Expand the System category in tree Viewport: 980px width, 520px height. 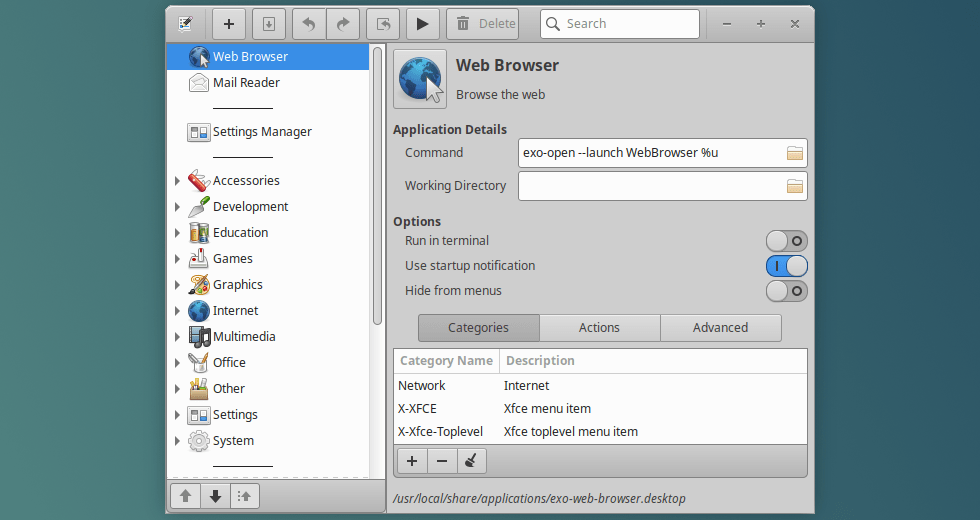(x=177, y=441)
